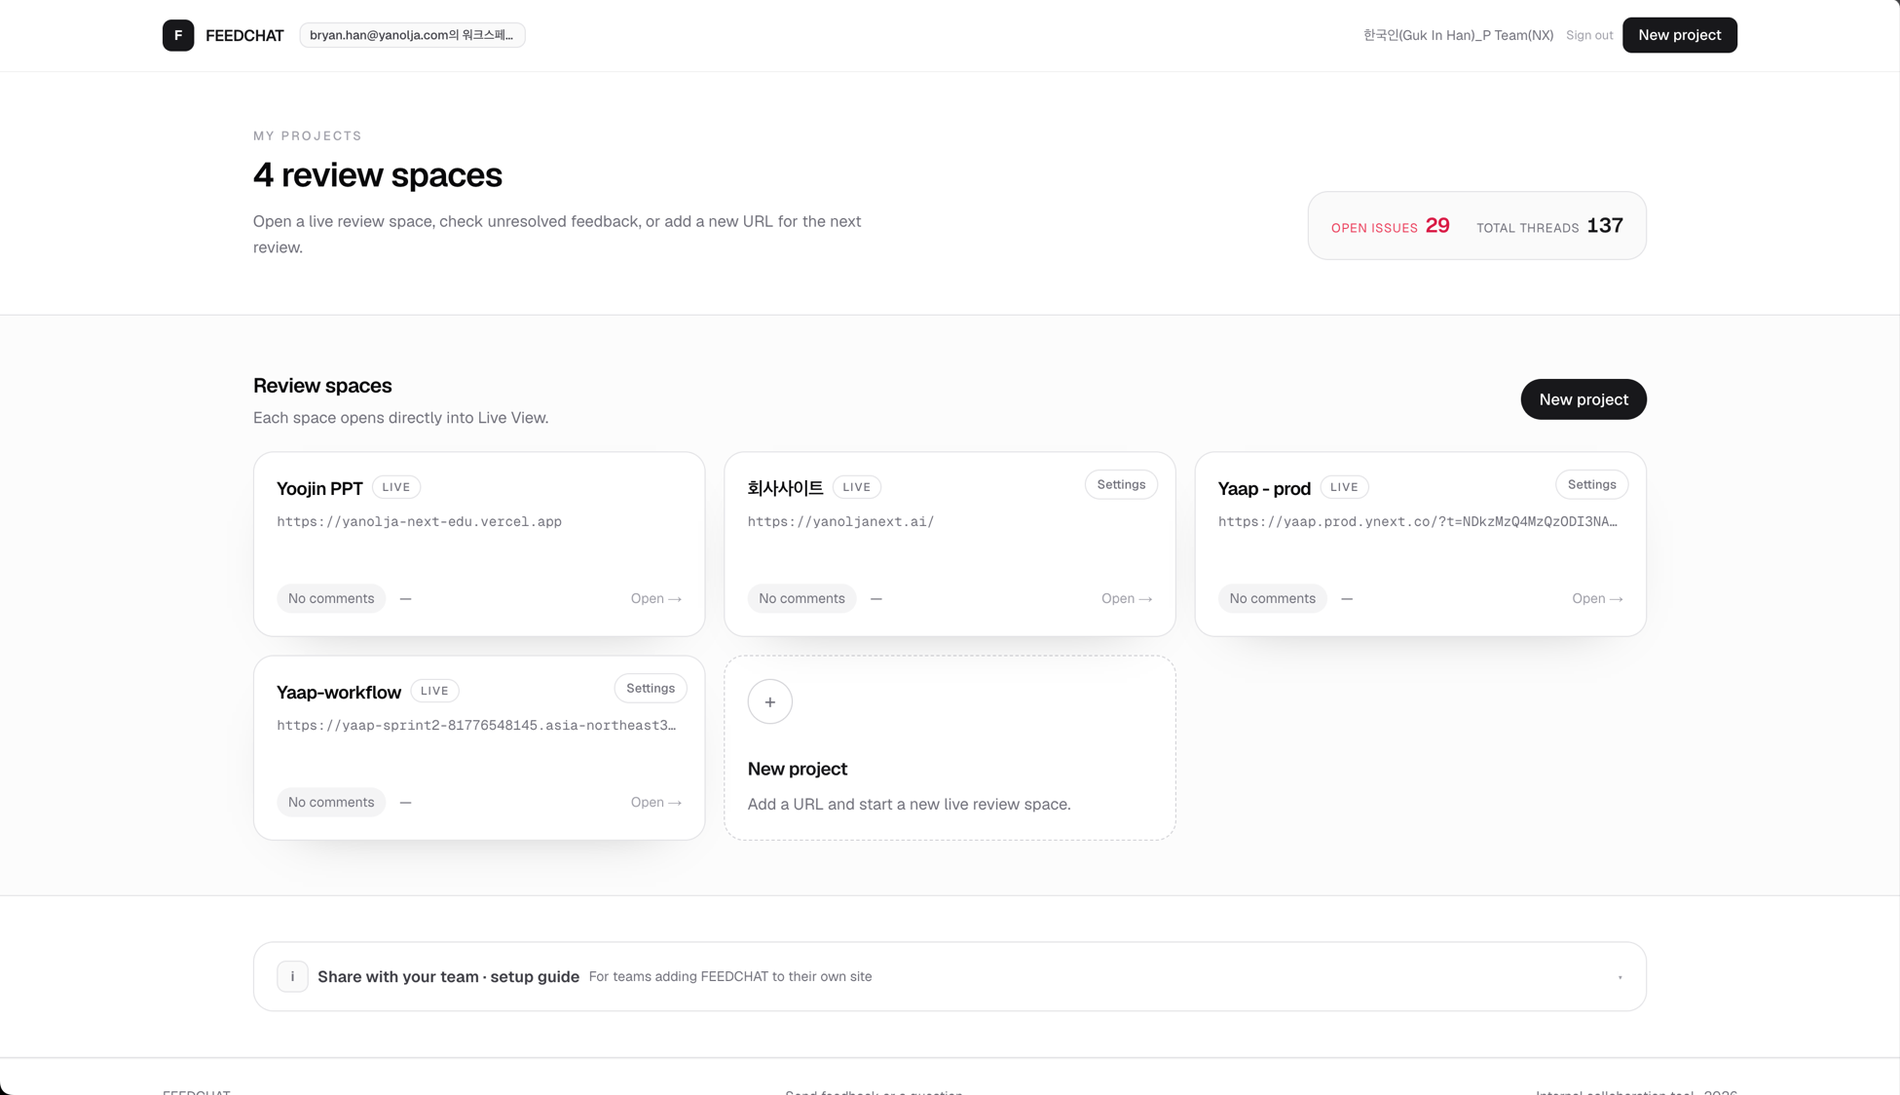Click the yaap-sprint2 URL text
The width and height of the screenshot is (1900, 1095).
click(476, 726)
